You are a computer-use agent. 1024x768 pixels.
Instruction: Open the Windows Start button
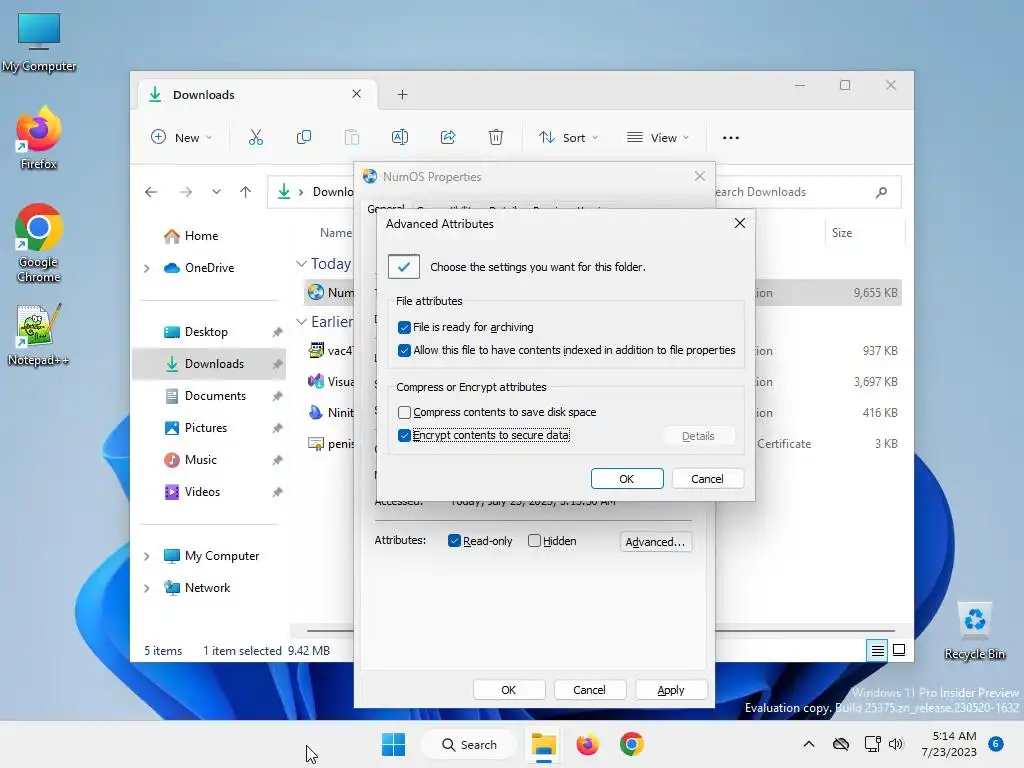click(x=393, y=744)
